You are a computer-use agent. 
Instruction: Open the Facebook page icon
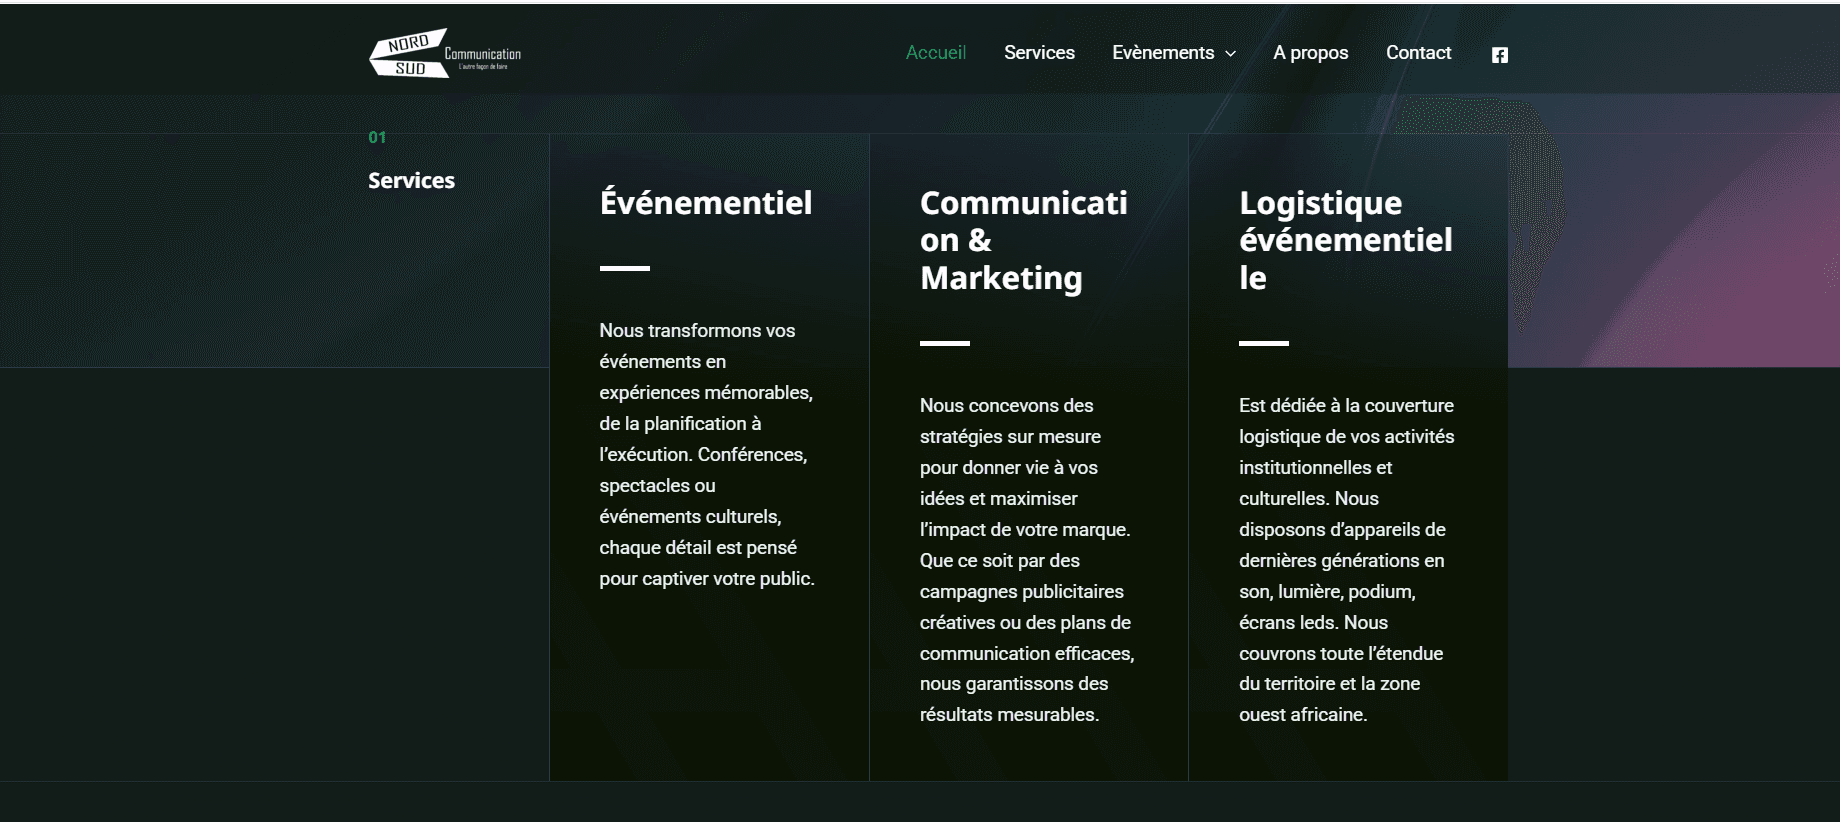click(x=1500, y=55)
